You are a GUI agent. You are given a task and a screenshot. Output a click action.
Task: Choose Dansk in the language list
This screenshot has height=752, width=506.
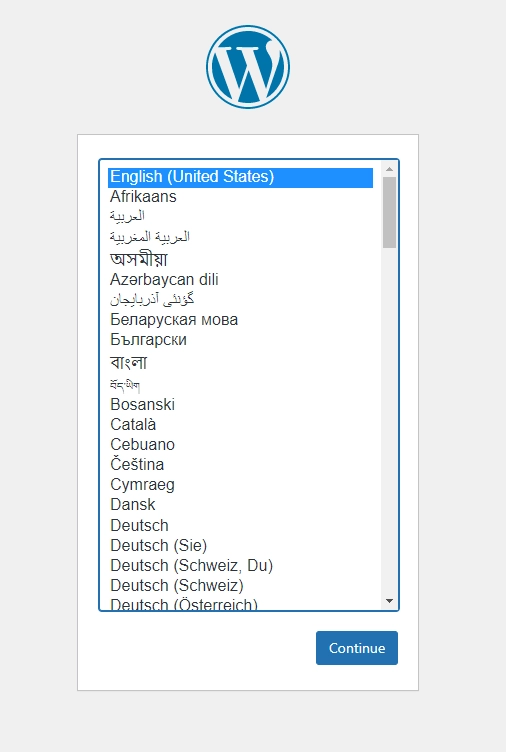pyautogui.click(x=240, y=505)
